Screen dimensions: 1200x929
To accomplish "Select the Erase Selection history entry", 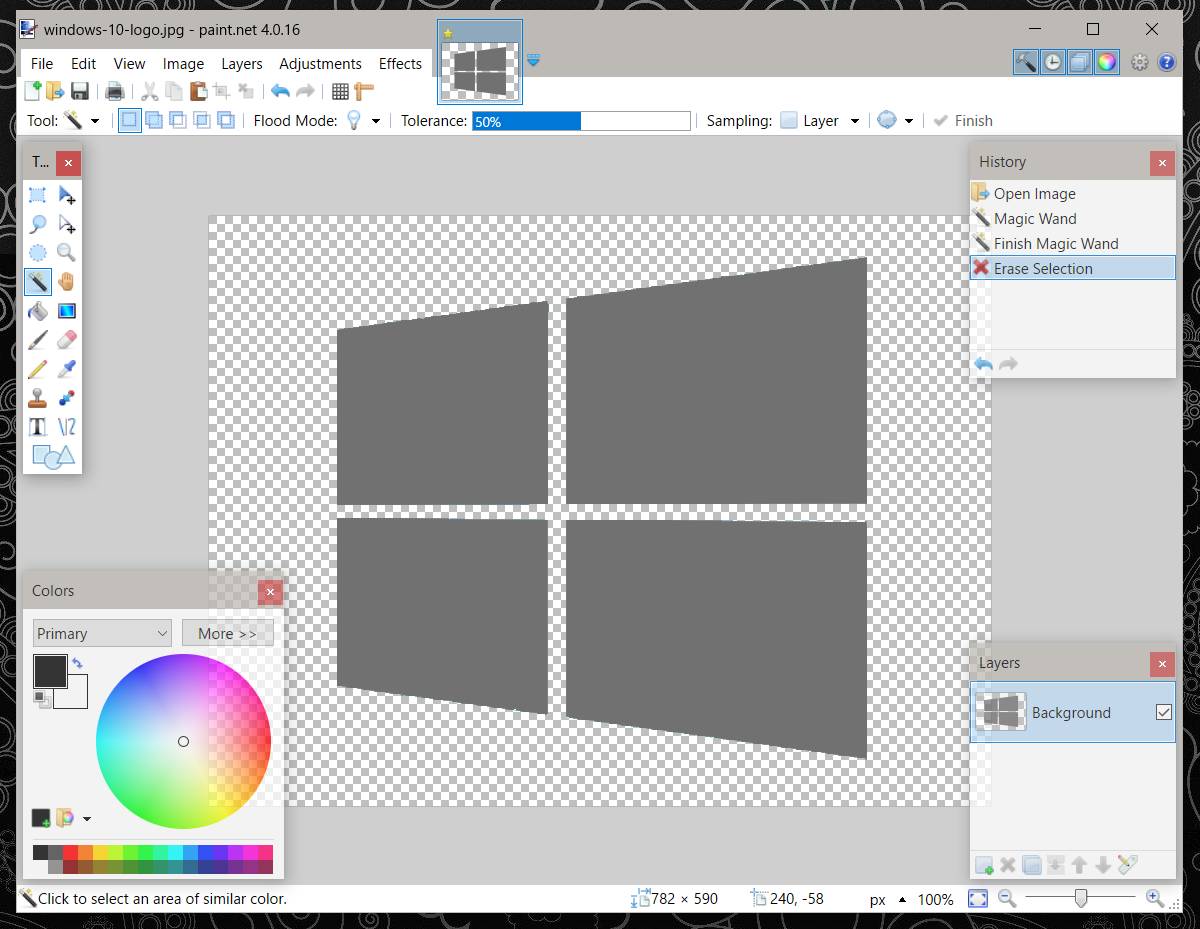I will coord(1044,268).
